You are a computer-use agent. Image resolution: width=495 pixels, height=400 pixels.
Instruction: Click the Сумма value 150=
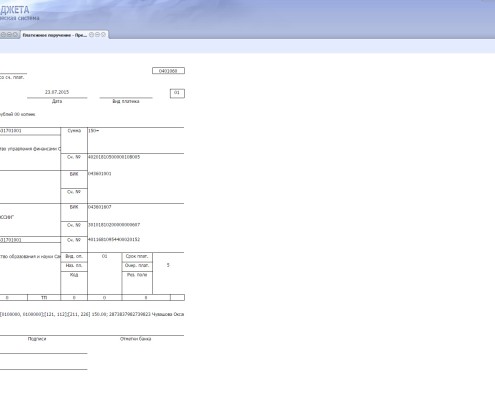coord(93,131)
